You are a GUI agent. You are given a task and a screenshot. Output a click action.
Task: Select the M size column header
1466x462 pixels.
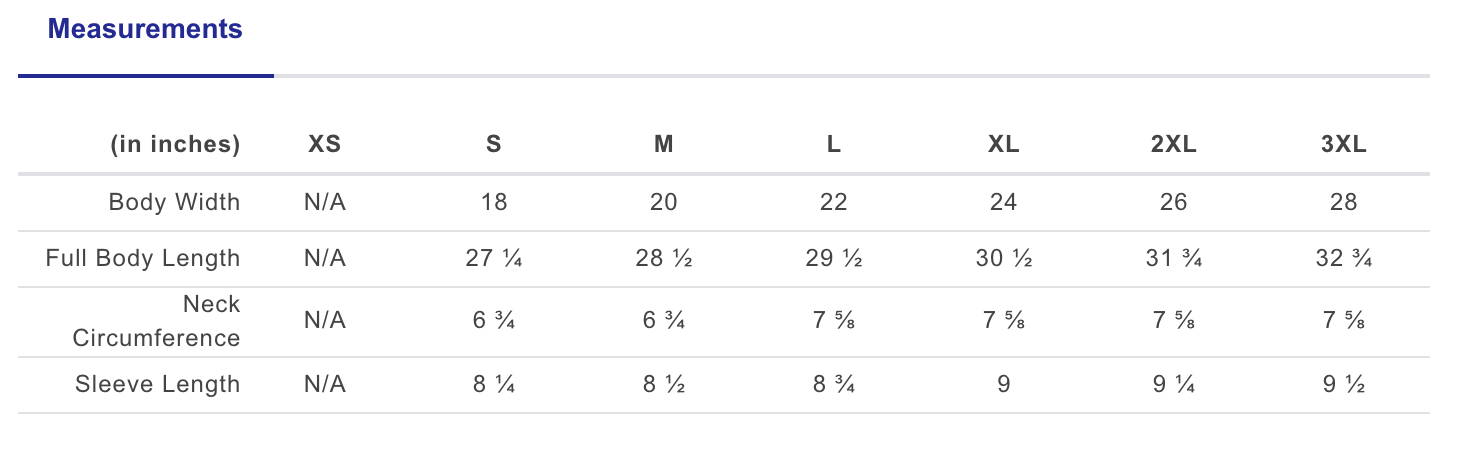click(664, 144)
